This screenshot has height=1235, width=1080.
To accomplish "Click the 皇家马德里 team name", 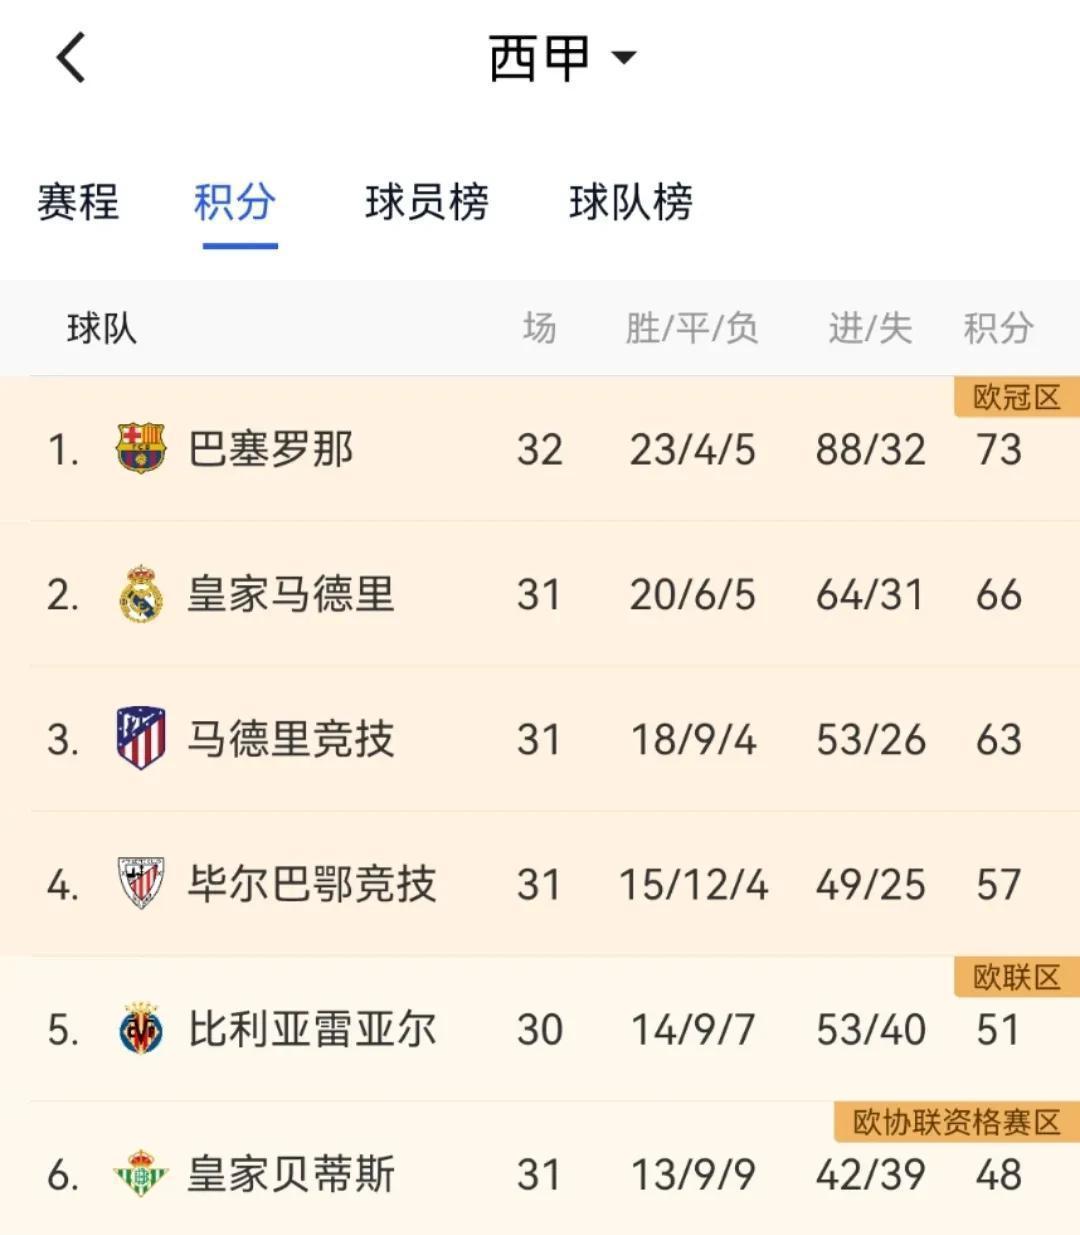I will coord(288,594).
